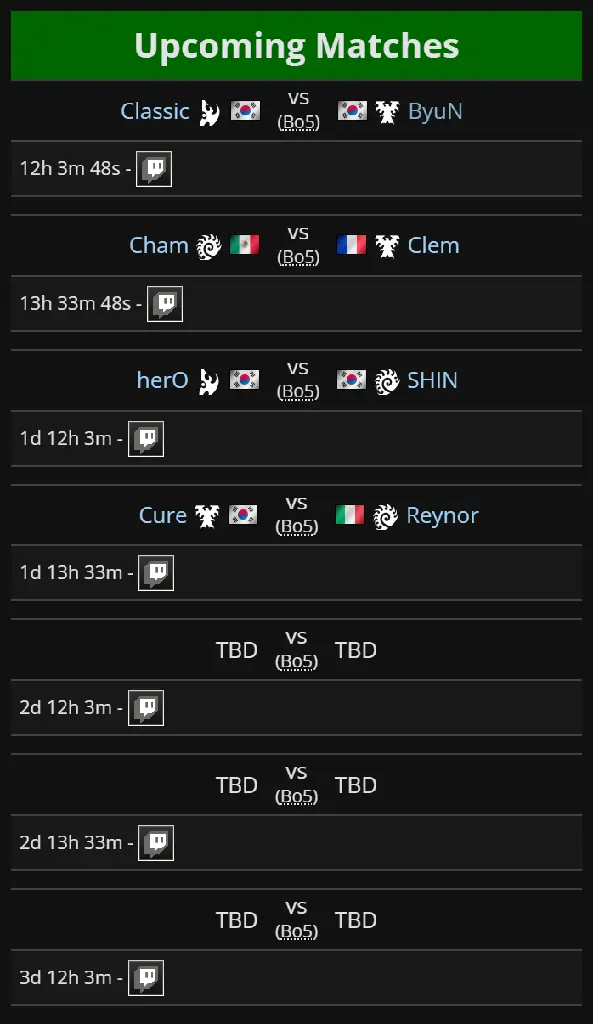Open the Classic player link
Viewport: 593px width, 1024px height.
click(155, 111)
